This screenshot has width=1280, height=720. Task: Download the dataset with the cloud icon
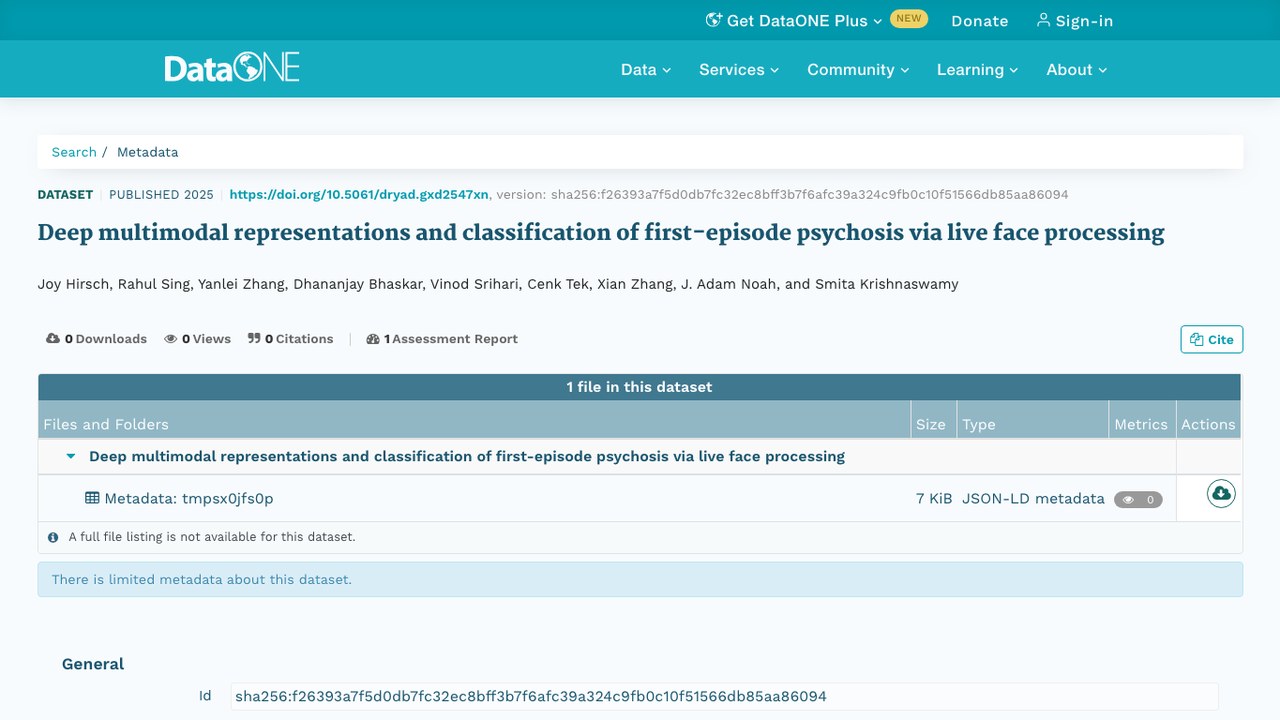coord(1221,493)
